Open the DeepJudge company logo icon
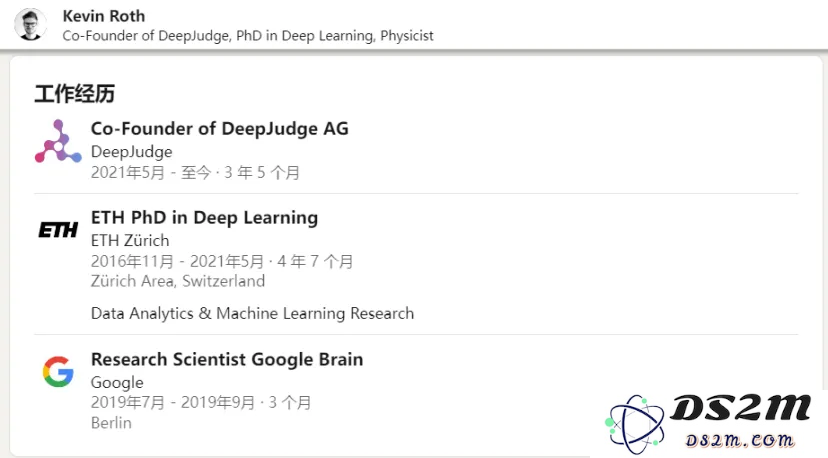The height and width of the screenshot is (458, 828). [58, 141]
